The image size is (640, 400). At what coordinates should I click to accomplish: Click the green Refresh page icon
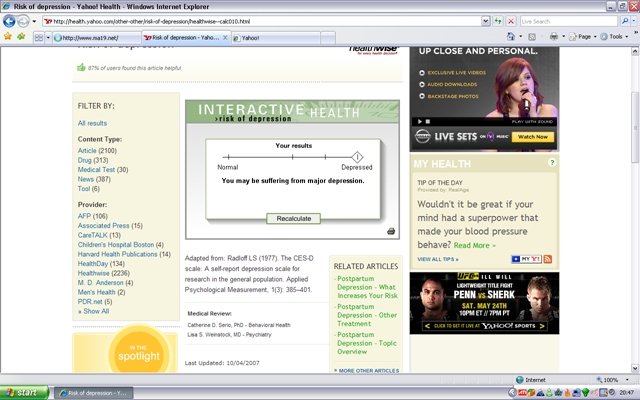[x=498, y=21]
